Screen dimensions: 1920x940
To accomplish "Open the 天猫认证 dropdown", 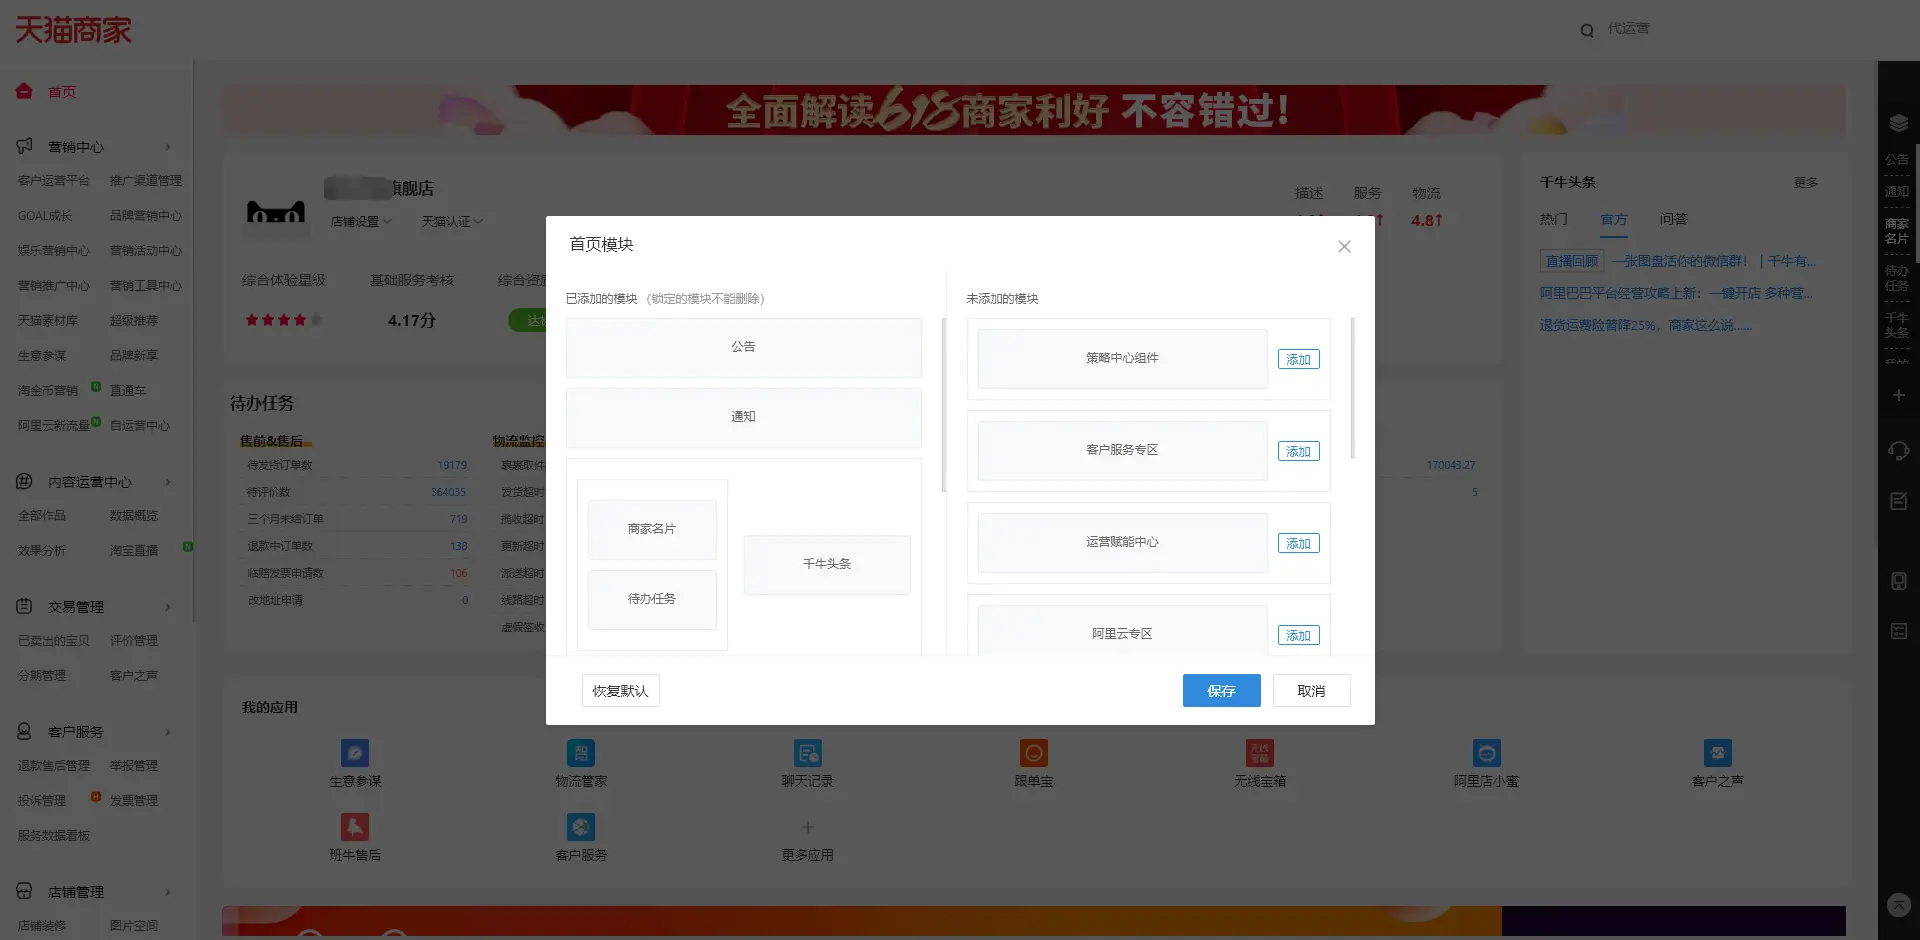I will [x=451, y=221].
